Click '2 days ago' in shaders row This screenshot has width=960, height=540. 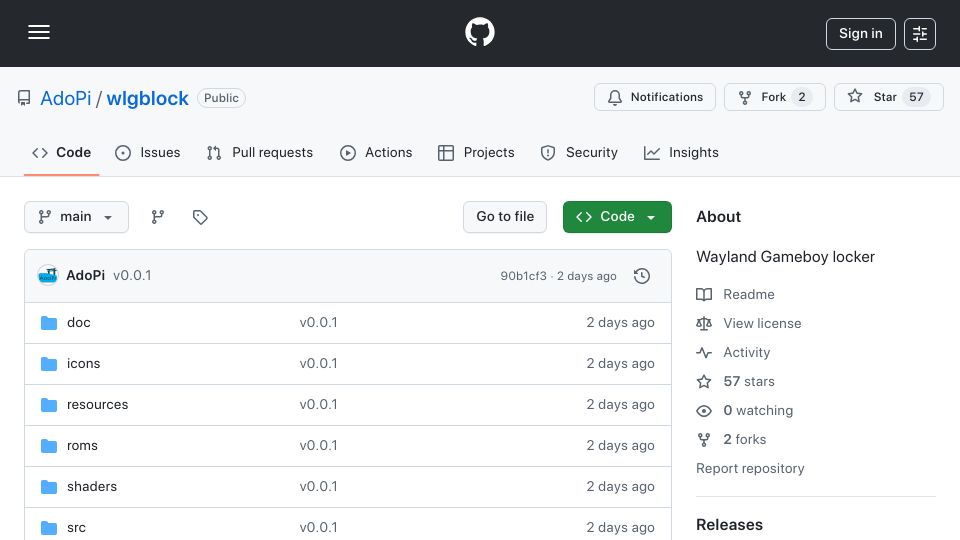pos(620,487)
